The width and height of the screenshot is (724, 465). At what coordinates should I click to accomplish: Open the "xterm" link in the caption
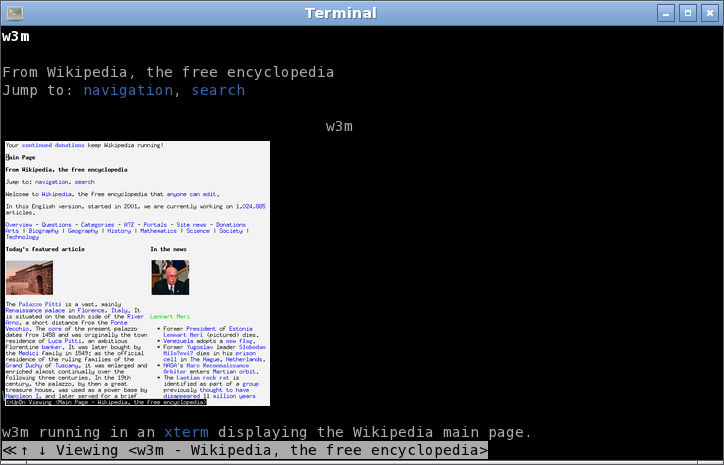coord(186,432)
